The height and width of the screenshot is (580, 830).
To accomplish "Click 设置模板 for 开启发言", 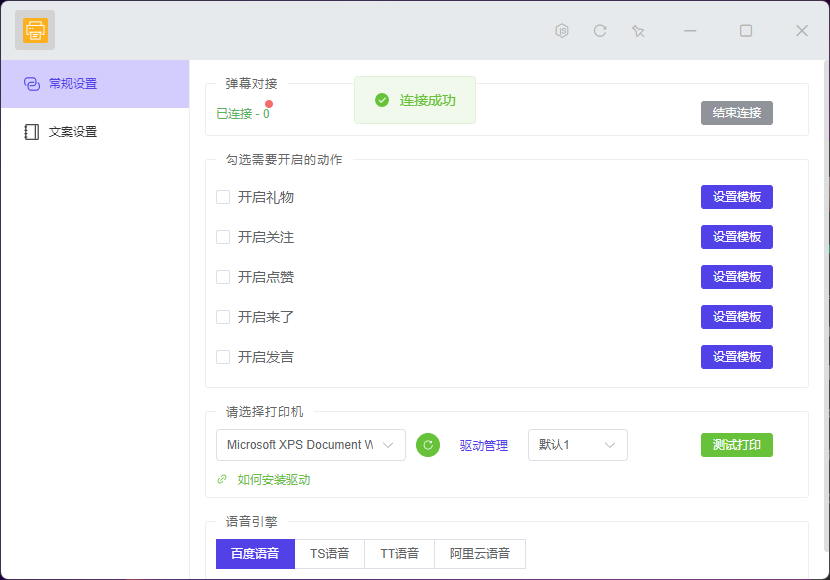I will [x=736, y=357].
